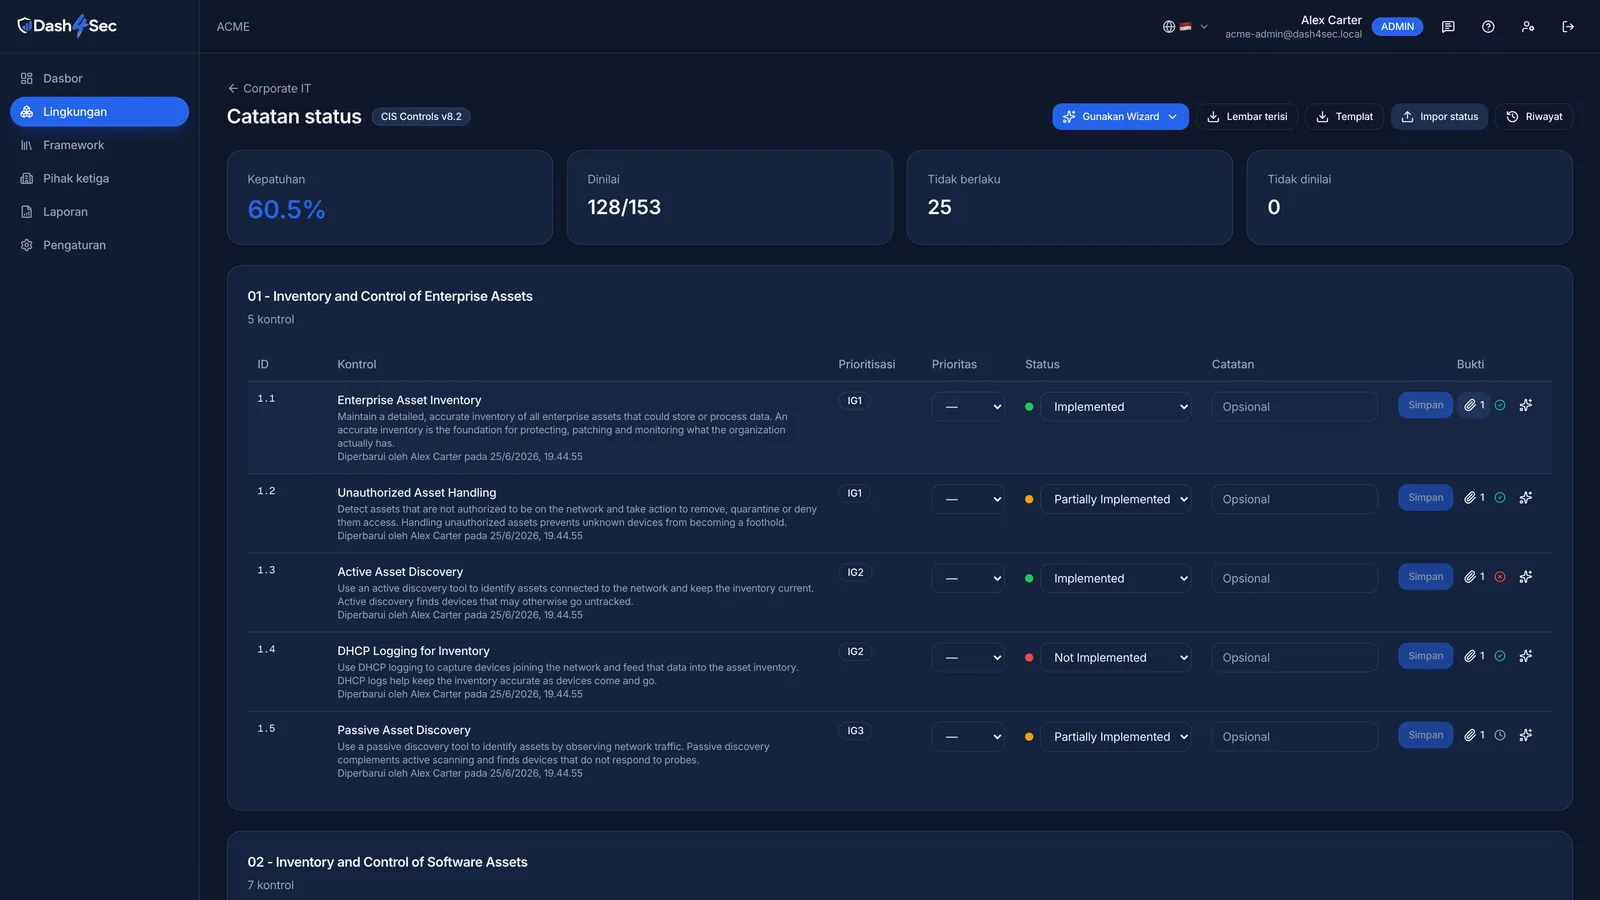This screenshot has width=1600, height=900.
Task: Click AI sparkle icon for control 1.3
Action: [1526, 577]
